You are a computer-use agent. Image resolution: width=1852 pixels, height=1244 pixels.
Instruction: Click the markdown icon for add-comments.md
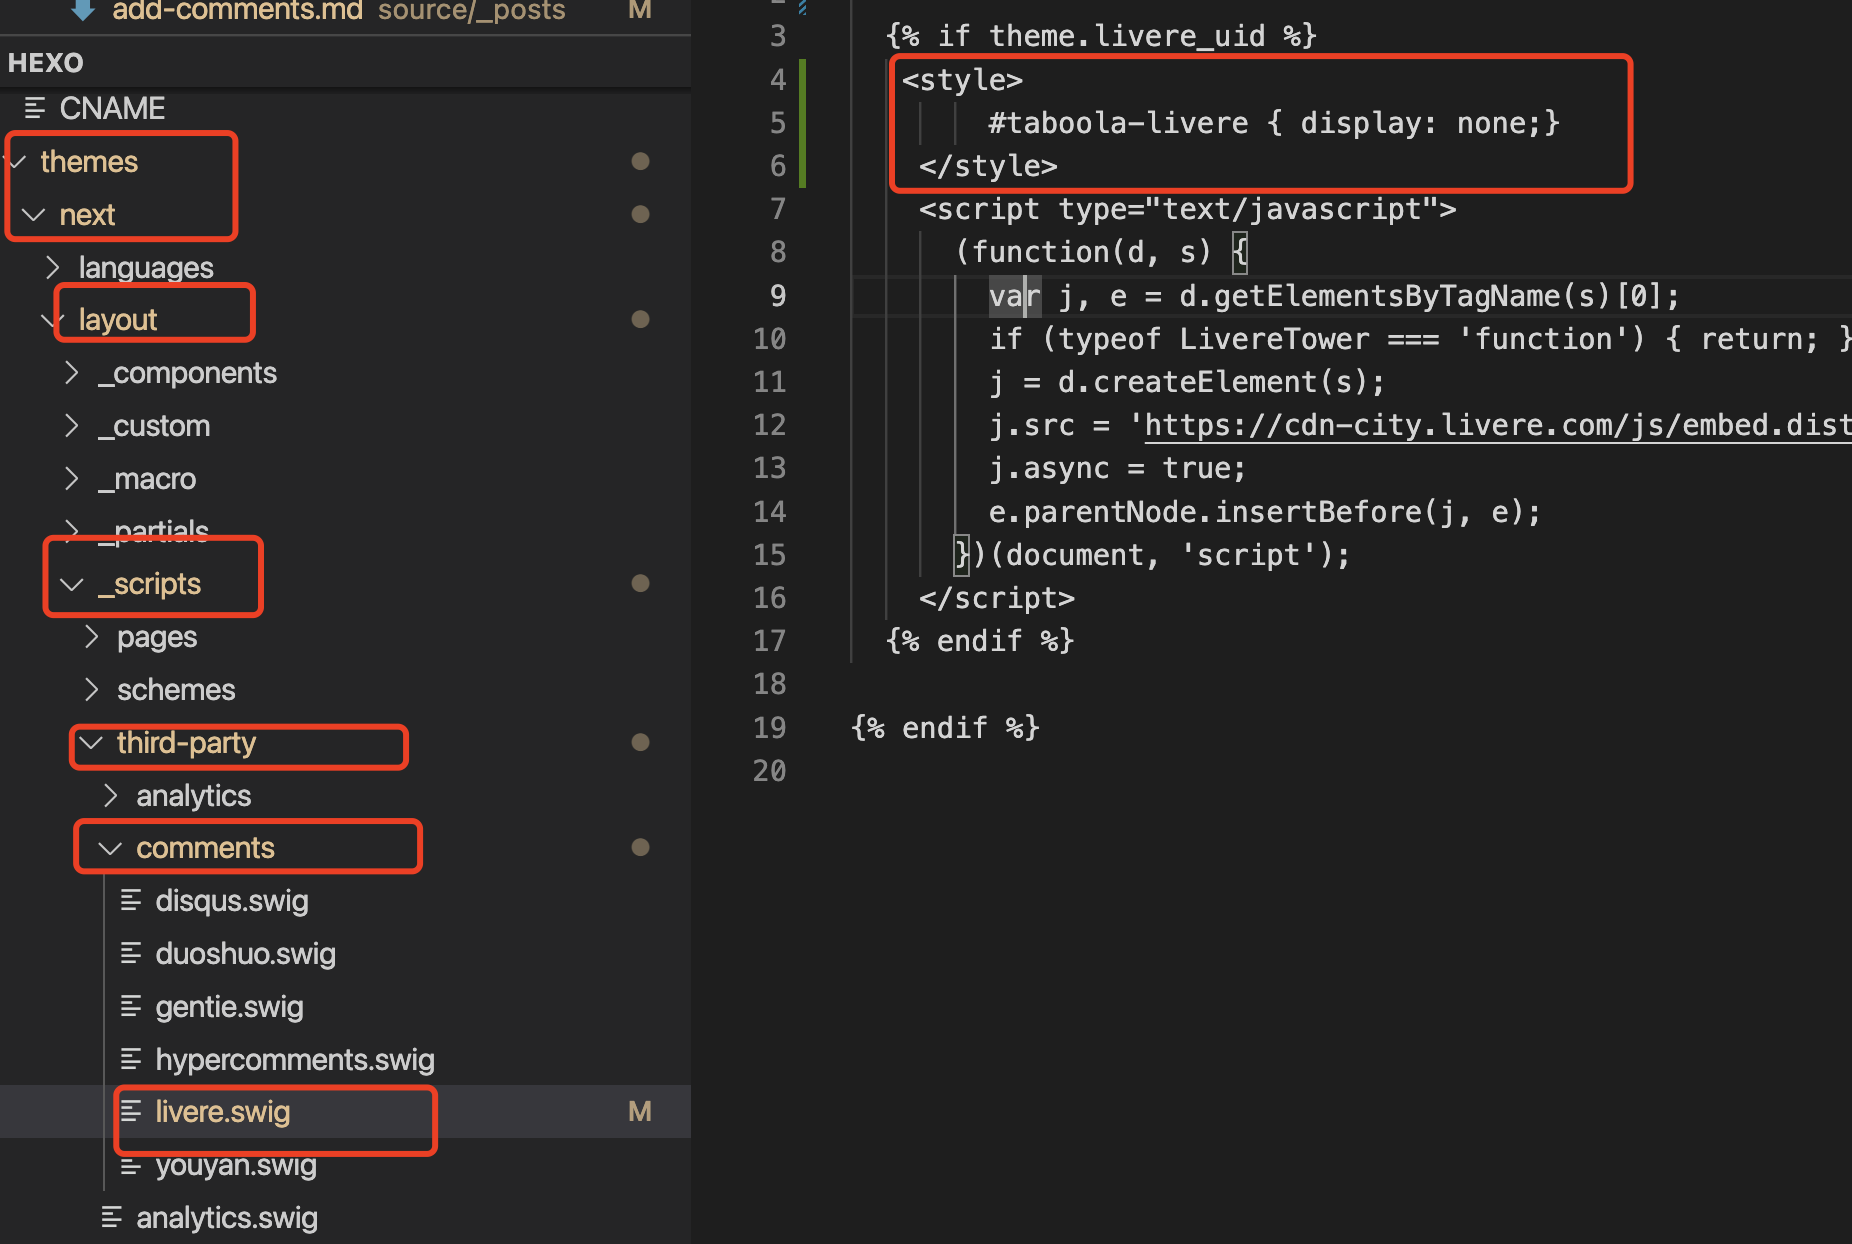click(83, 11)
